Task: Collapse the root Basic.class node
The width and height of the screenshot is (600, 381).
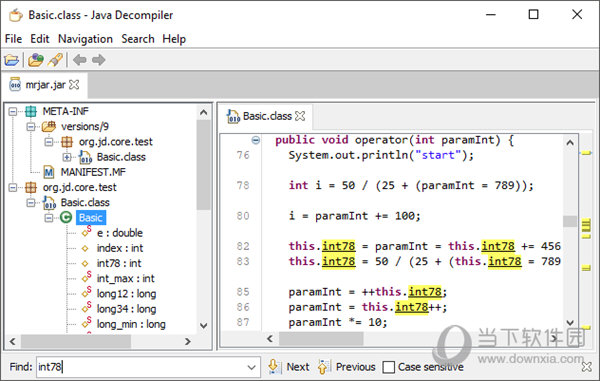Action: point(31,203)
